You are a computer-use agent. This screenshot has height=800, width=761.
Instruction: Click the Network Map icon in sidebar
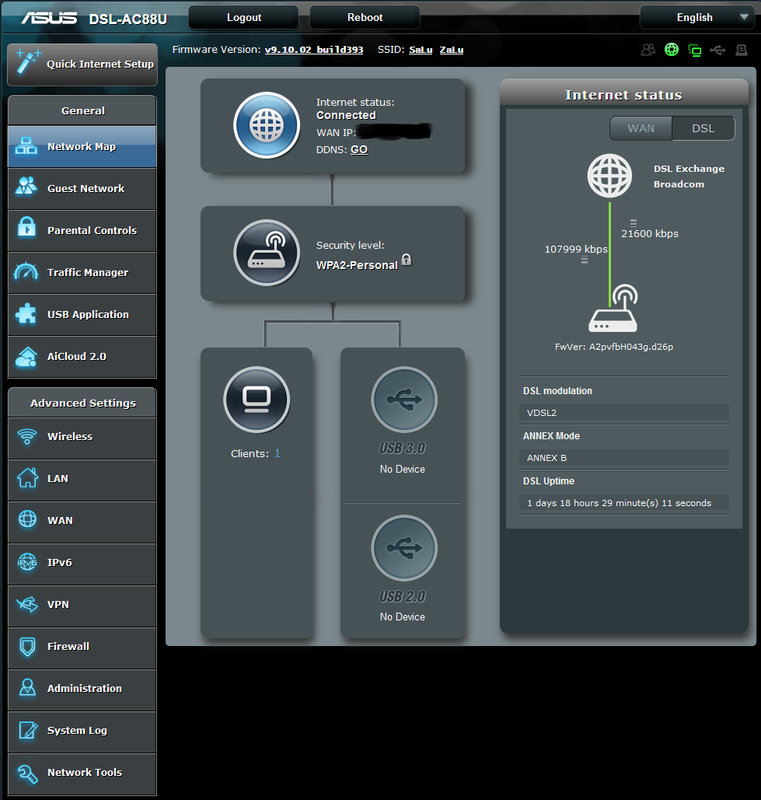coord(26,146)
